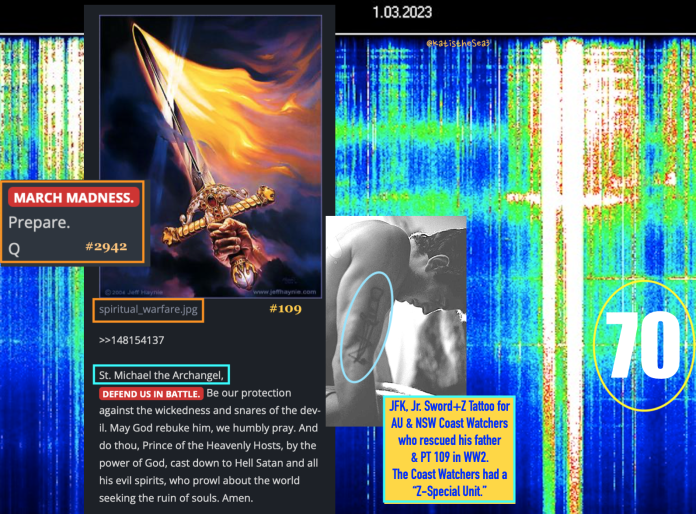Click post number #109
Screen dimensions: 696x514
click(x=285, y=309)
